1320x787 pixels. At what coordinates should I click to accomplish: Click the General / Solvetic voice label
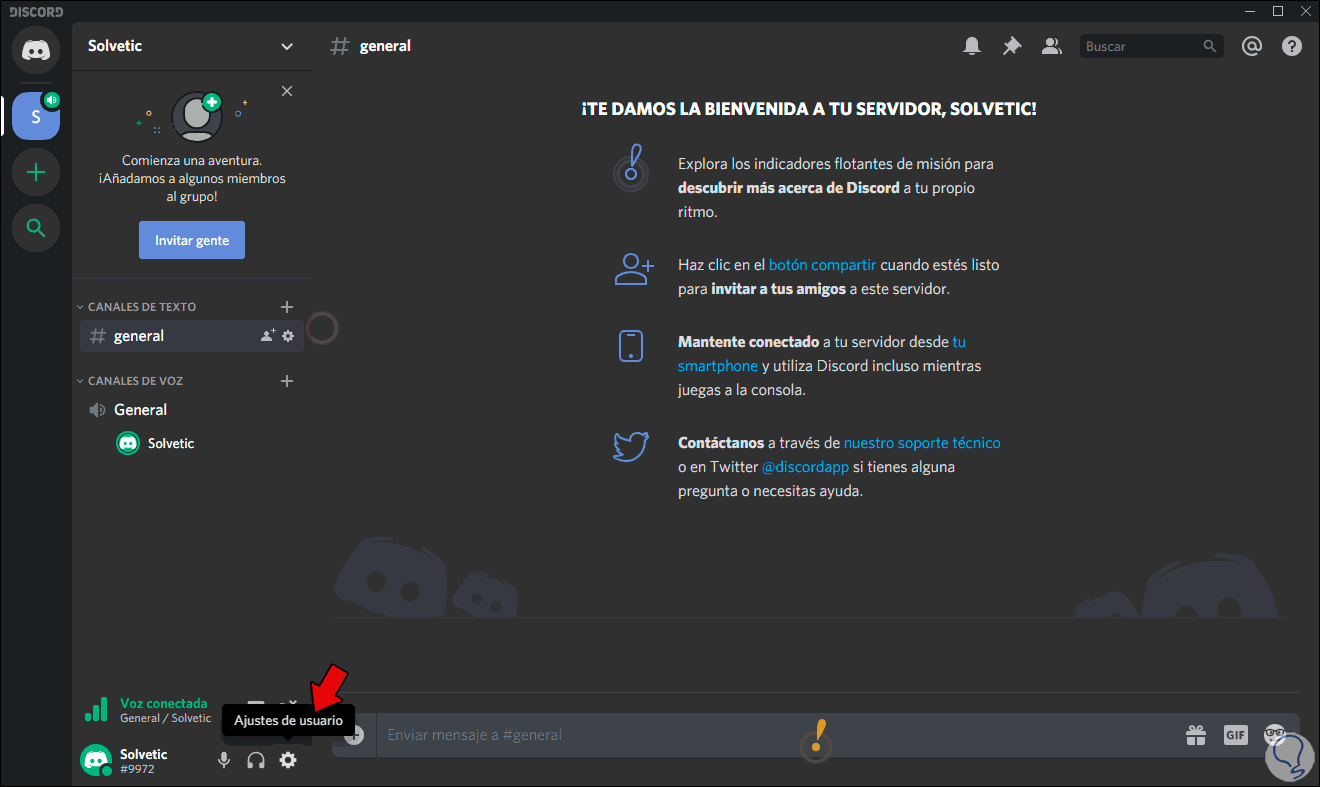pos(166,718)
